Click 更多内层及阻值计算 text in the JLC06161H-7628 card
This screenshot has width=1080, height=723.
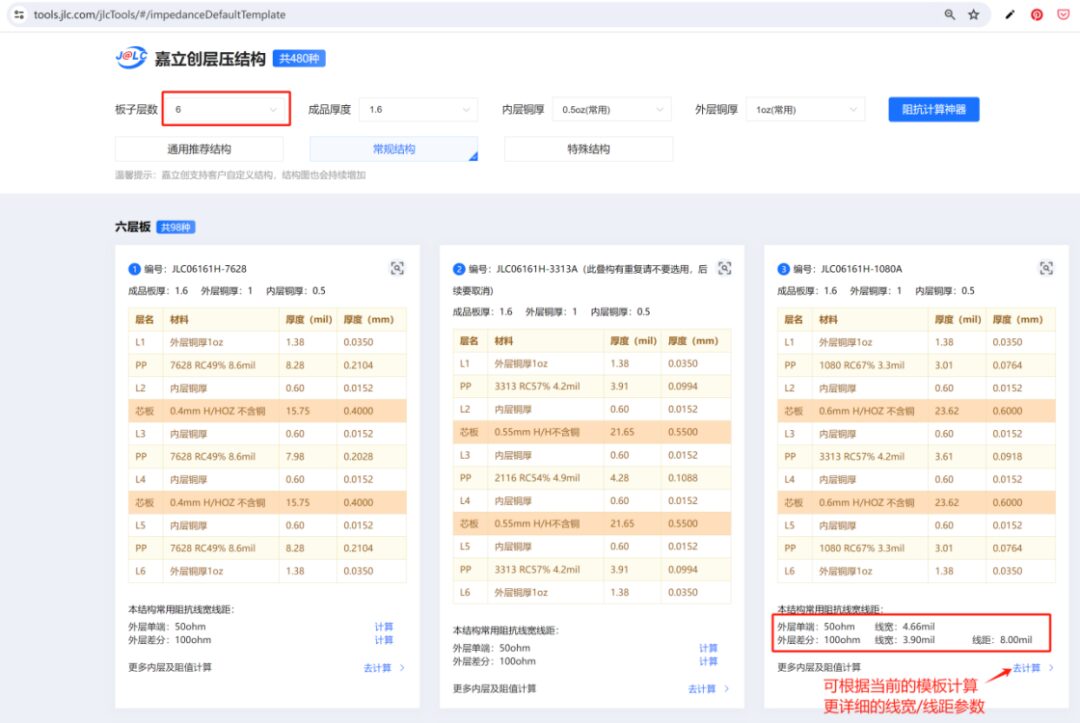click(x=170, y=667)
